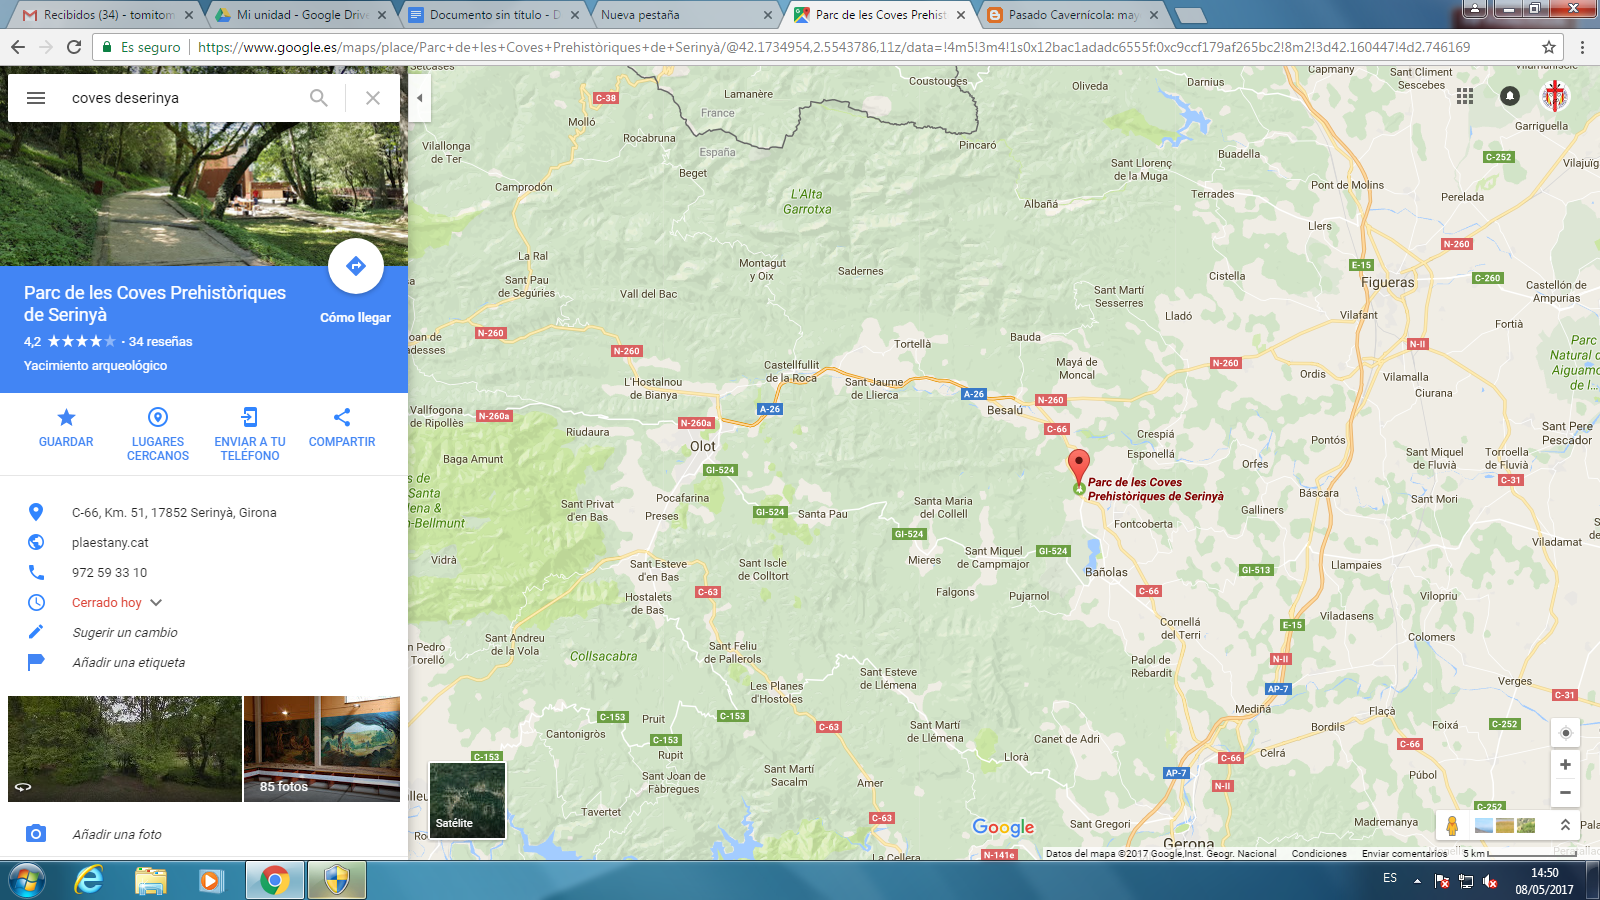Click Sugerir un cambio
This screenshot has height=900, width=1600.
tap(125, 633)
